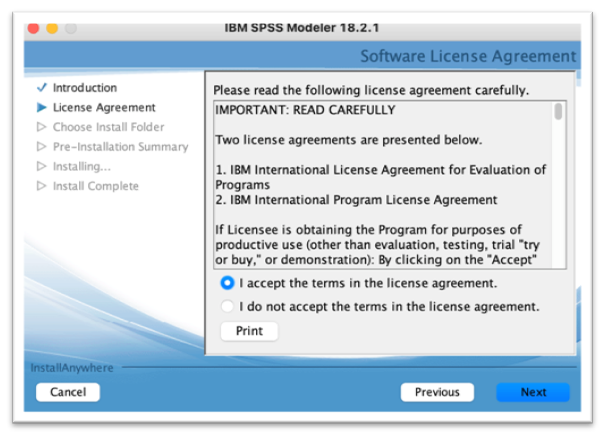Click the triangle icon beside Installing...
Screen dimensions: 602x439
(x=41, y=166)
